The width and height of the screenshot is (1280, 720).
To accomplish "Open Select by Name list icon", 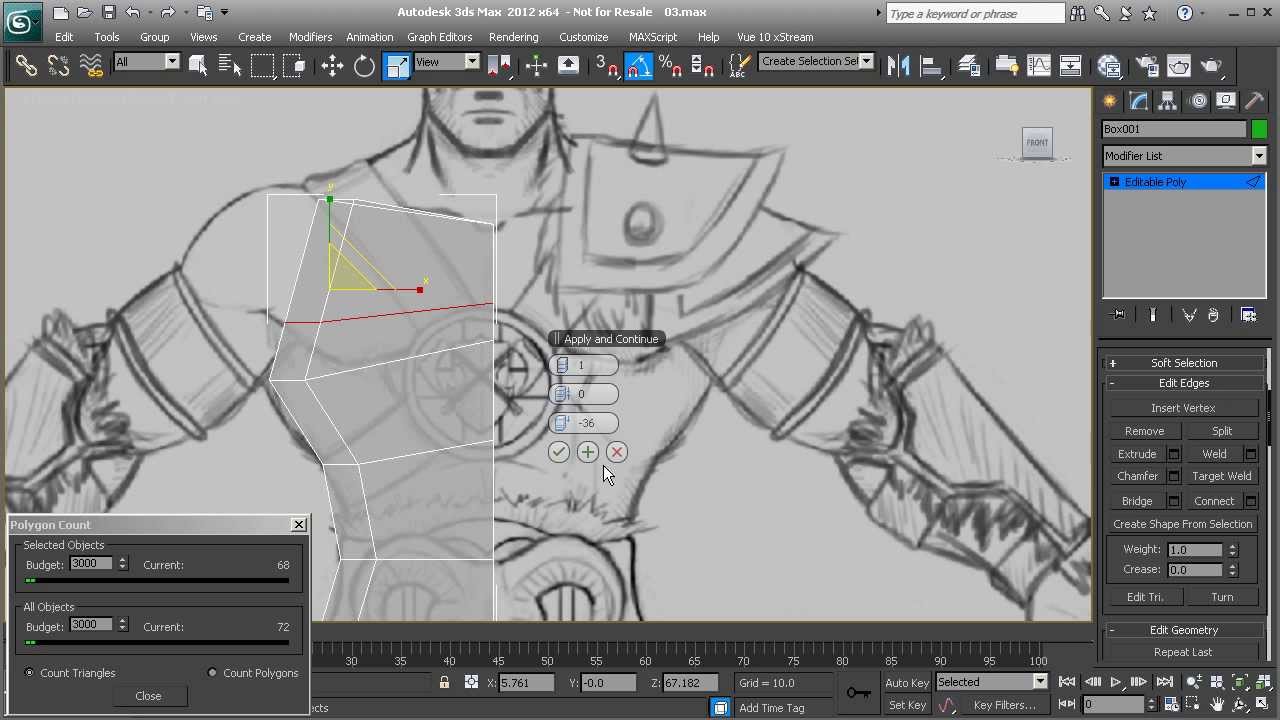I will coord(230,66).
